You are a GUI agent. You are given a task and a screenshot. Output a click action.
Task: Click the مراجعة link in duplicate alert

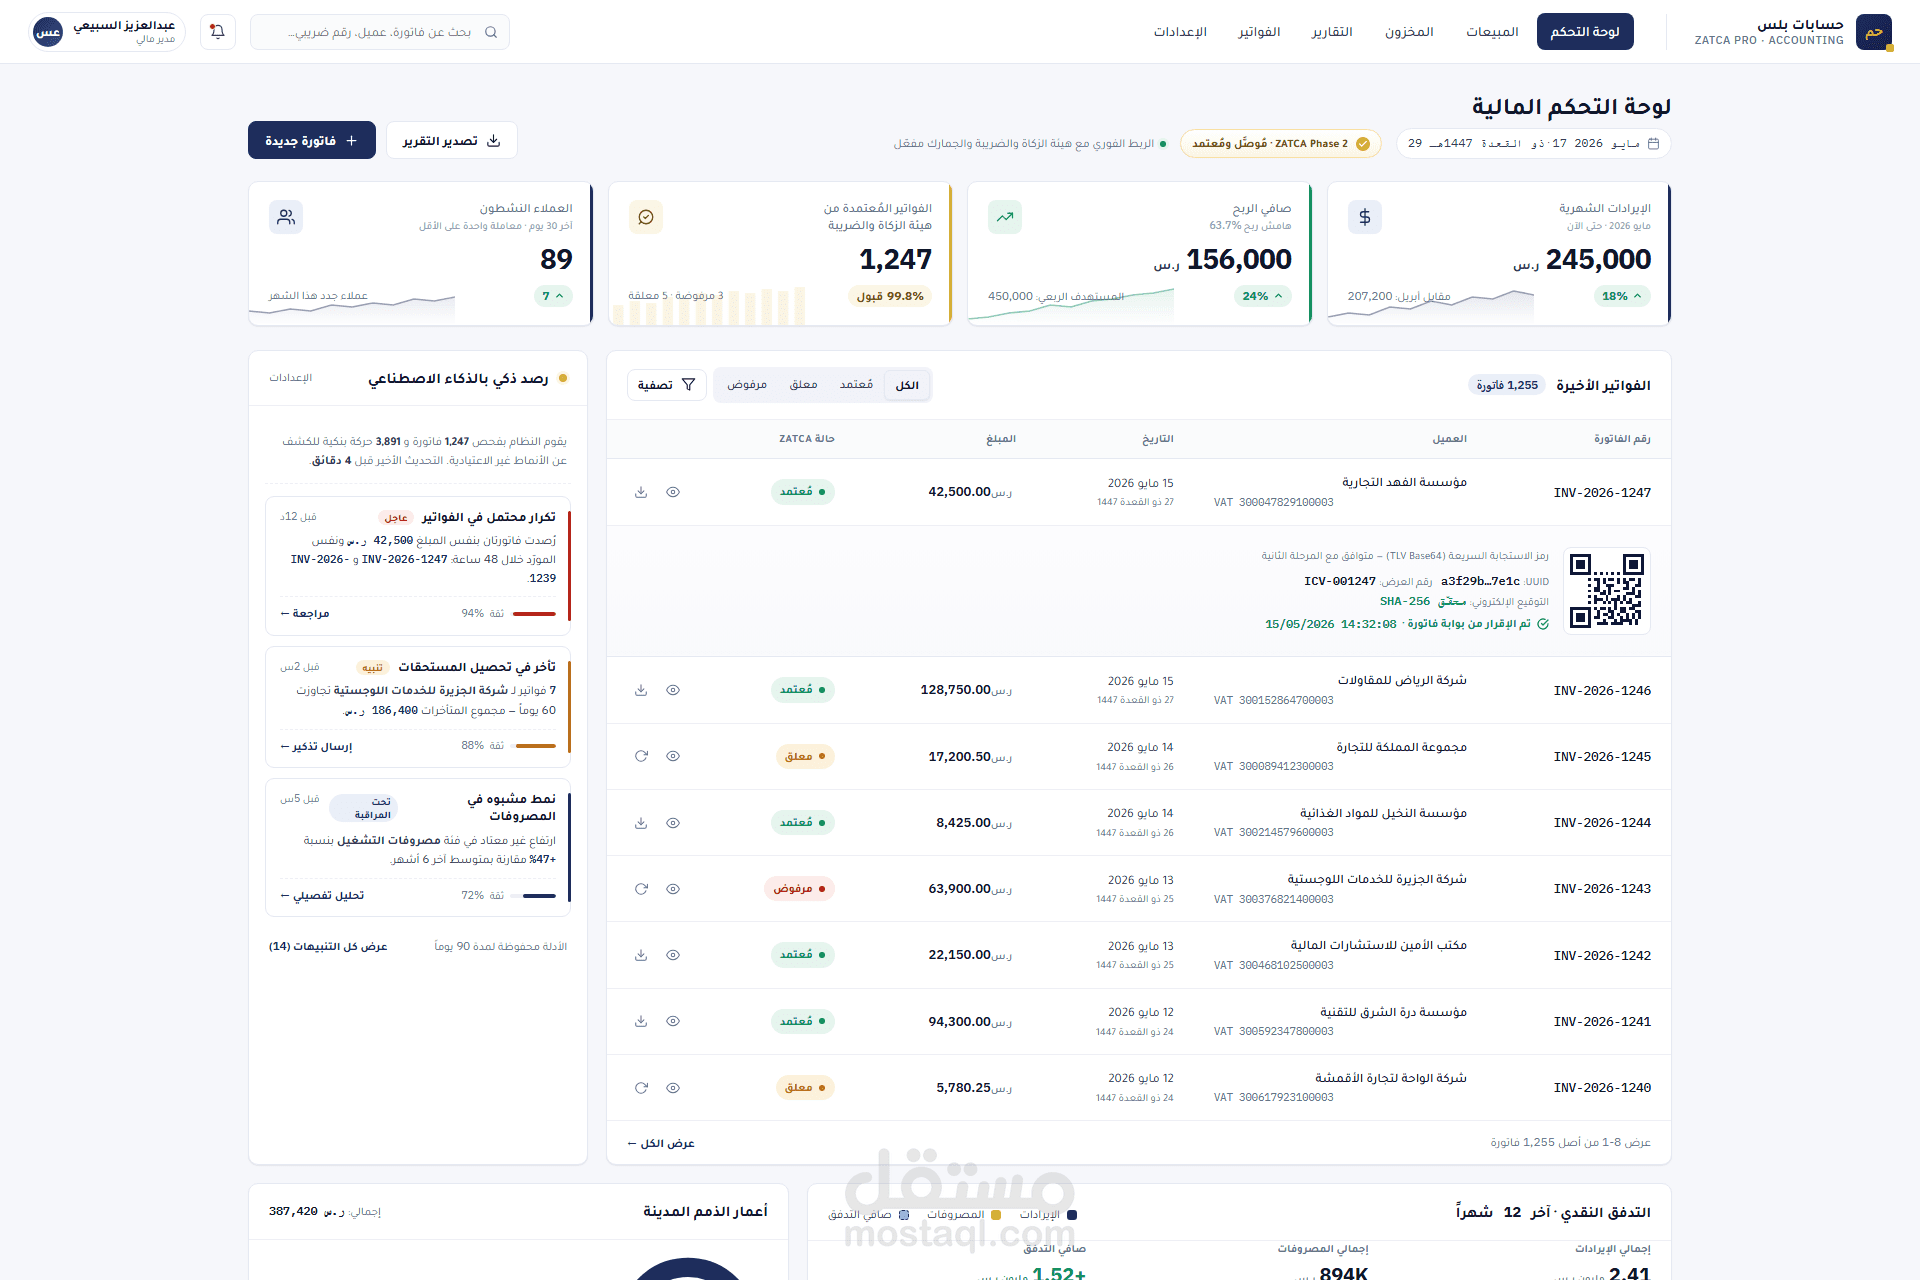pos(305,614)
